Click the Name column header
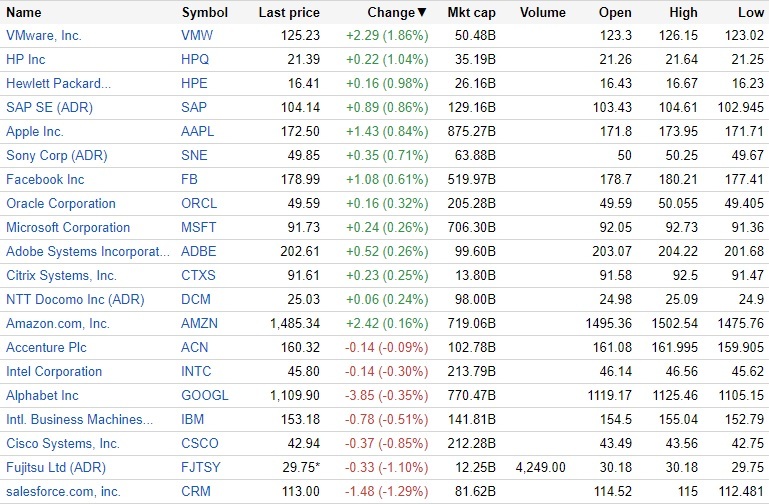Viewport: 769px width, 504px height. coord(25,13)
